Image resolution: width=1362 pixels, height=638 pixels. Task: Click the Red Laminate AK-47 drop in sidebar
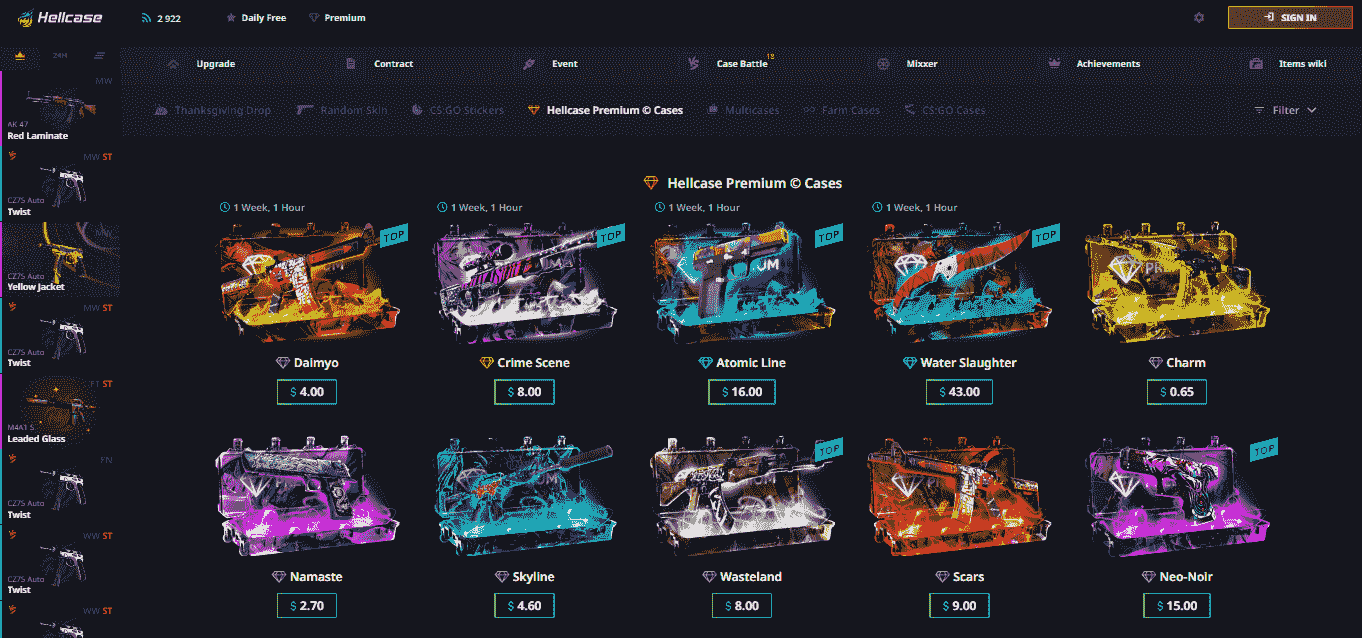point(60,107)
